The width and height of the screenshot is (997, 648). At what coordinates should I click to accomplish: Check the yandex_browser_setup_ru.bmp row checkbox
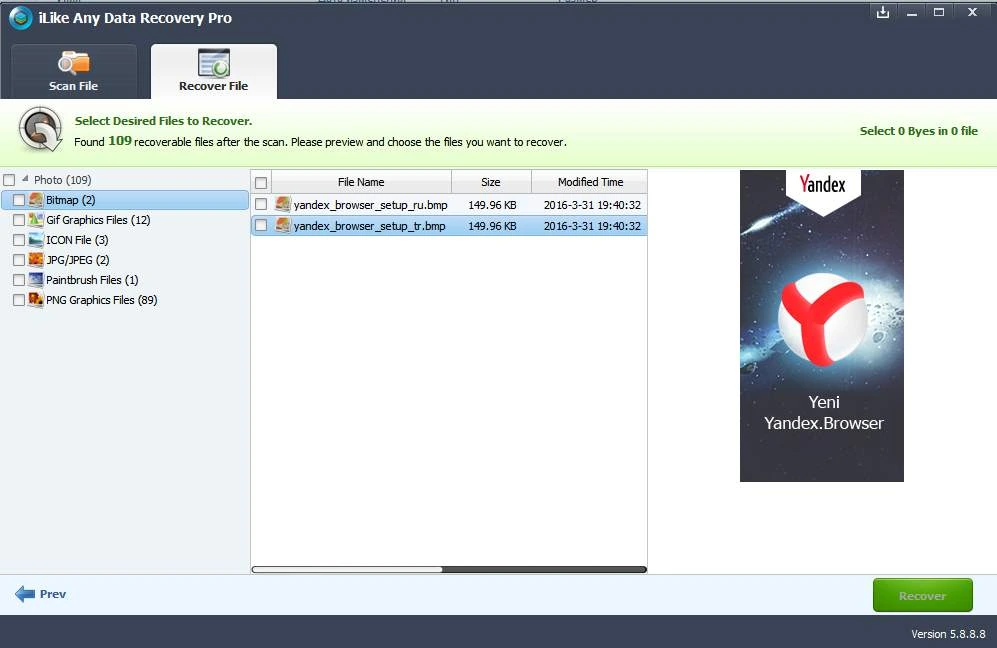point(261,204)
